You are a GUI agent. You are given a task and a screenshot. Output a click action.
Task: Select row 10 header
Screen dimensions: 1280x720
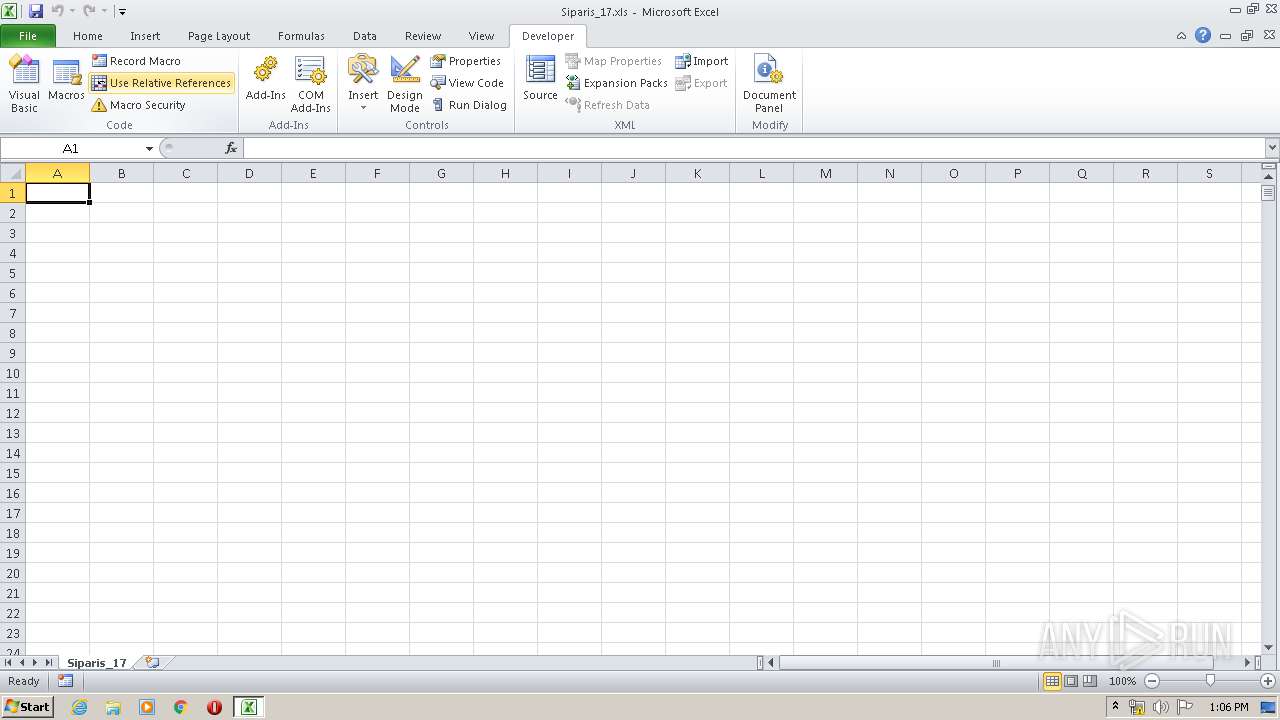coord(13,373)
